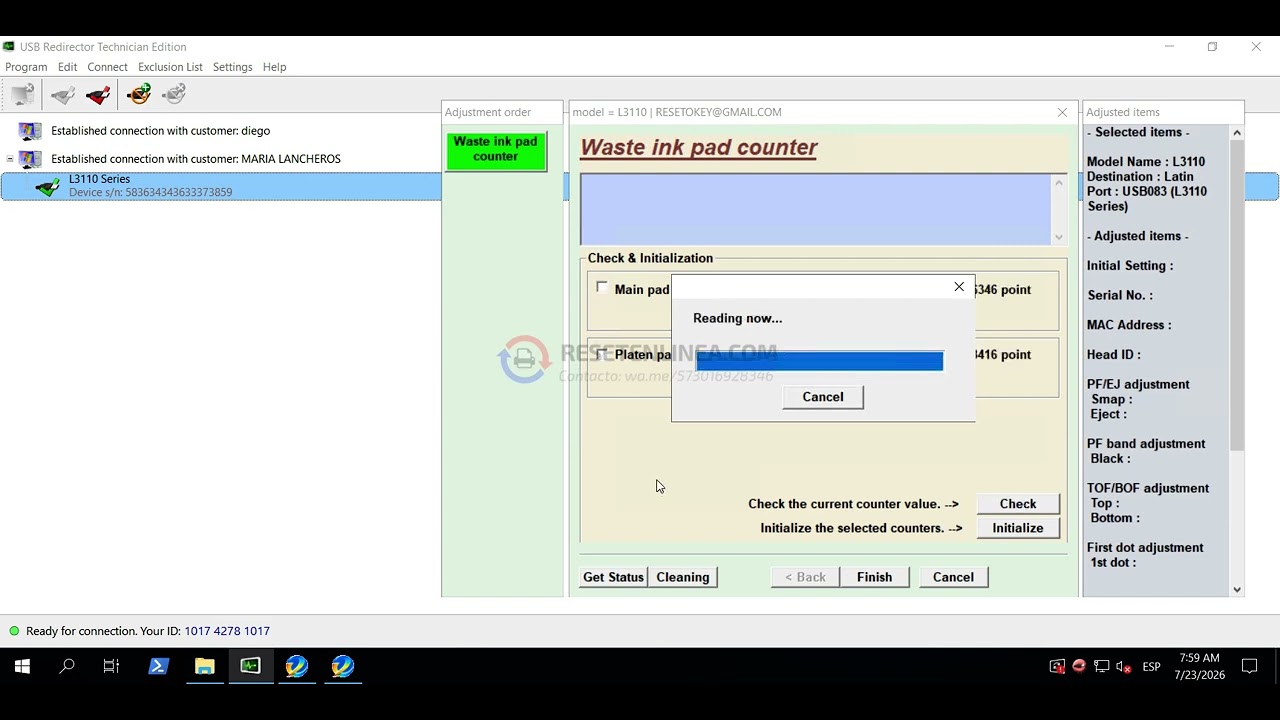The height and width of the screenshot is (720, 1280).
Task: Click inside the lavender message text box
Action: tap(816, 210)
